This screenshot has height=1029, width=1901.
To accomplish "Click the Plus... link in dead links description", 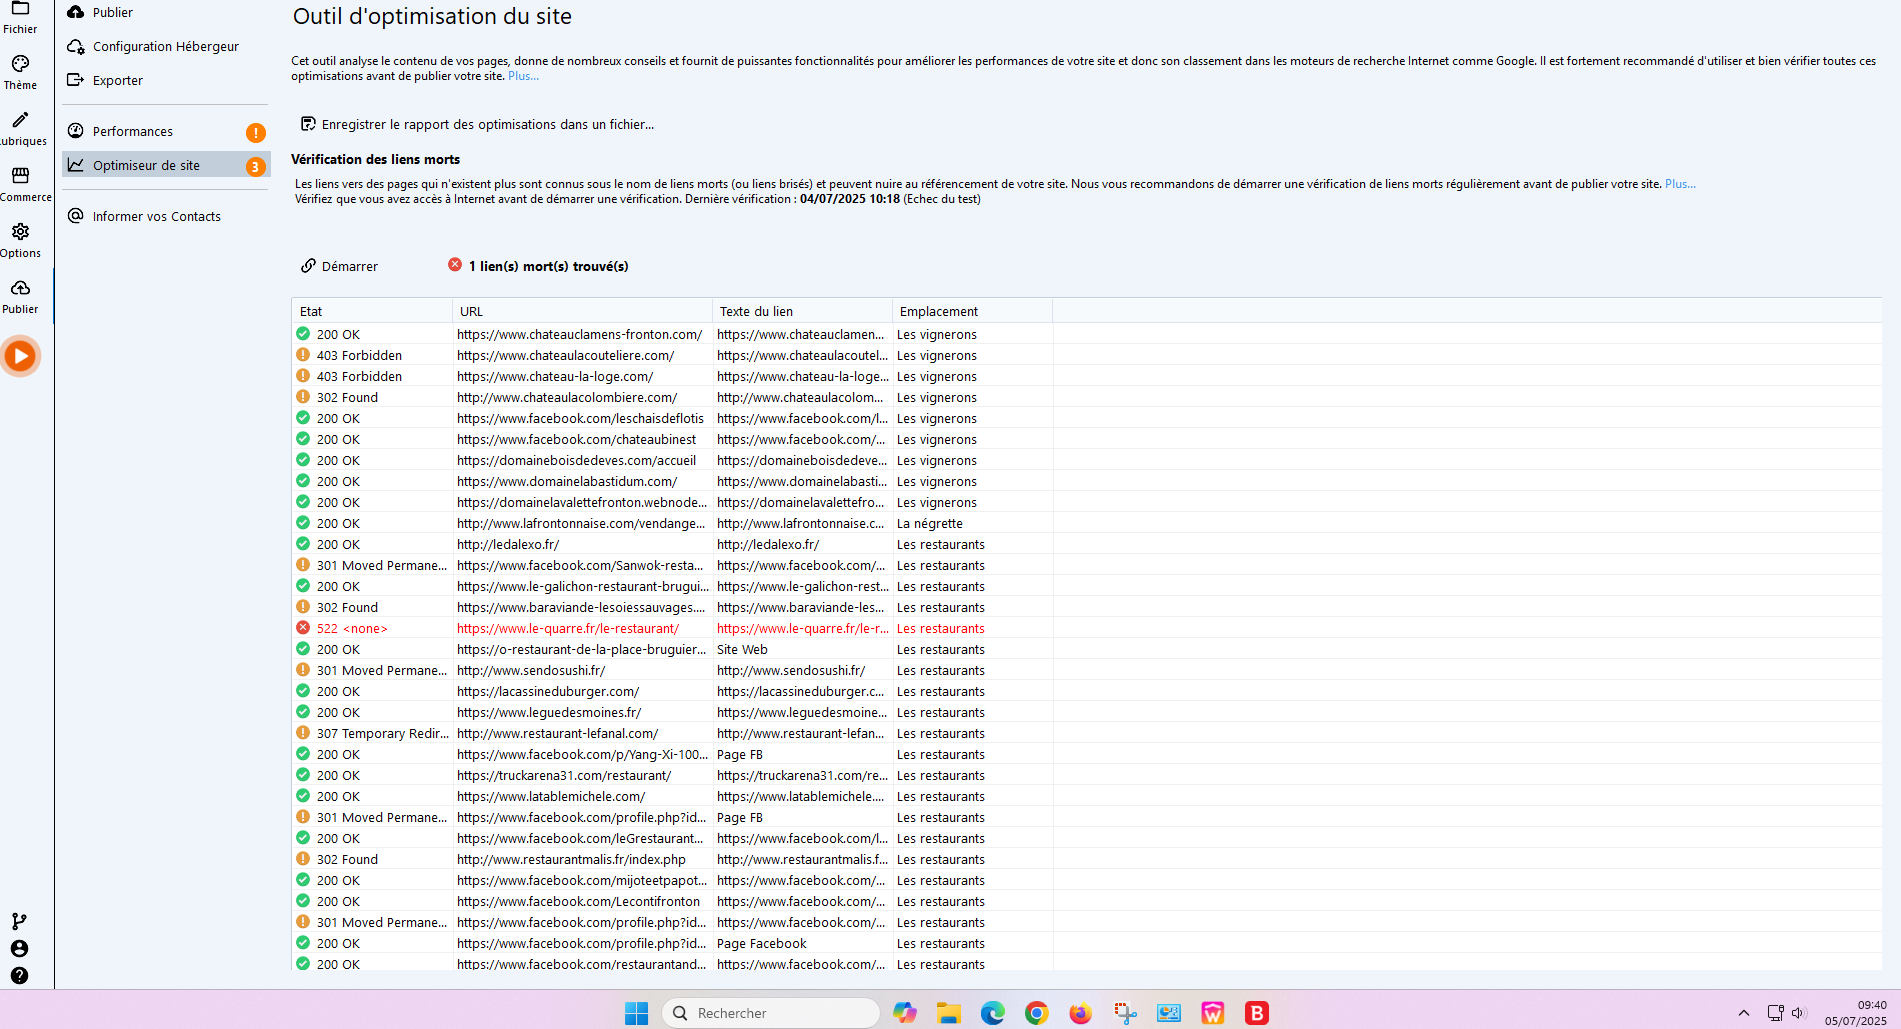I will coord(1680,184).
